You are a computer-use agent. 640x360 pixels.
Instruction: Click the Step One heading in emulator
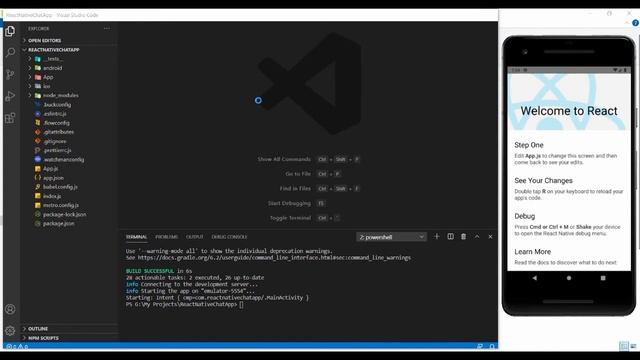(529, 145)
